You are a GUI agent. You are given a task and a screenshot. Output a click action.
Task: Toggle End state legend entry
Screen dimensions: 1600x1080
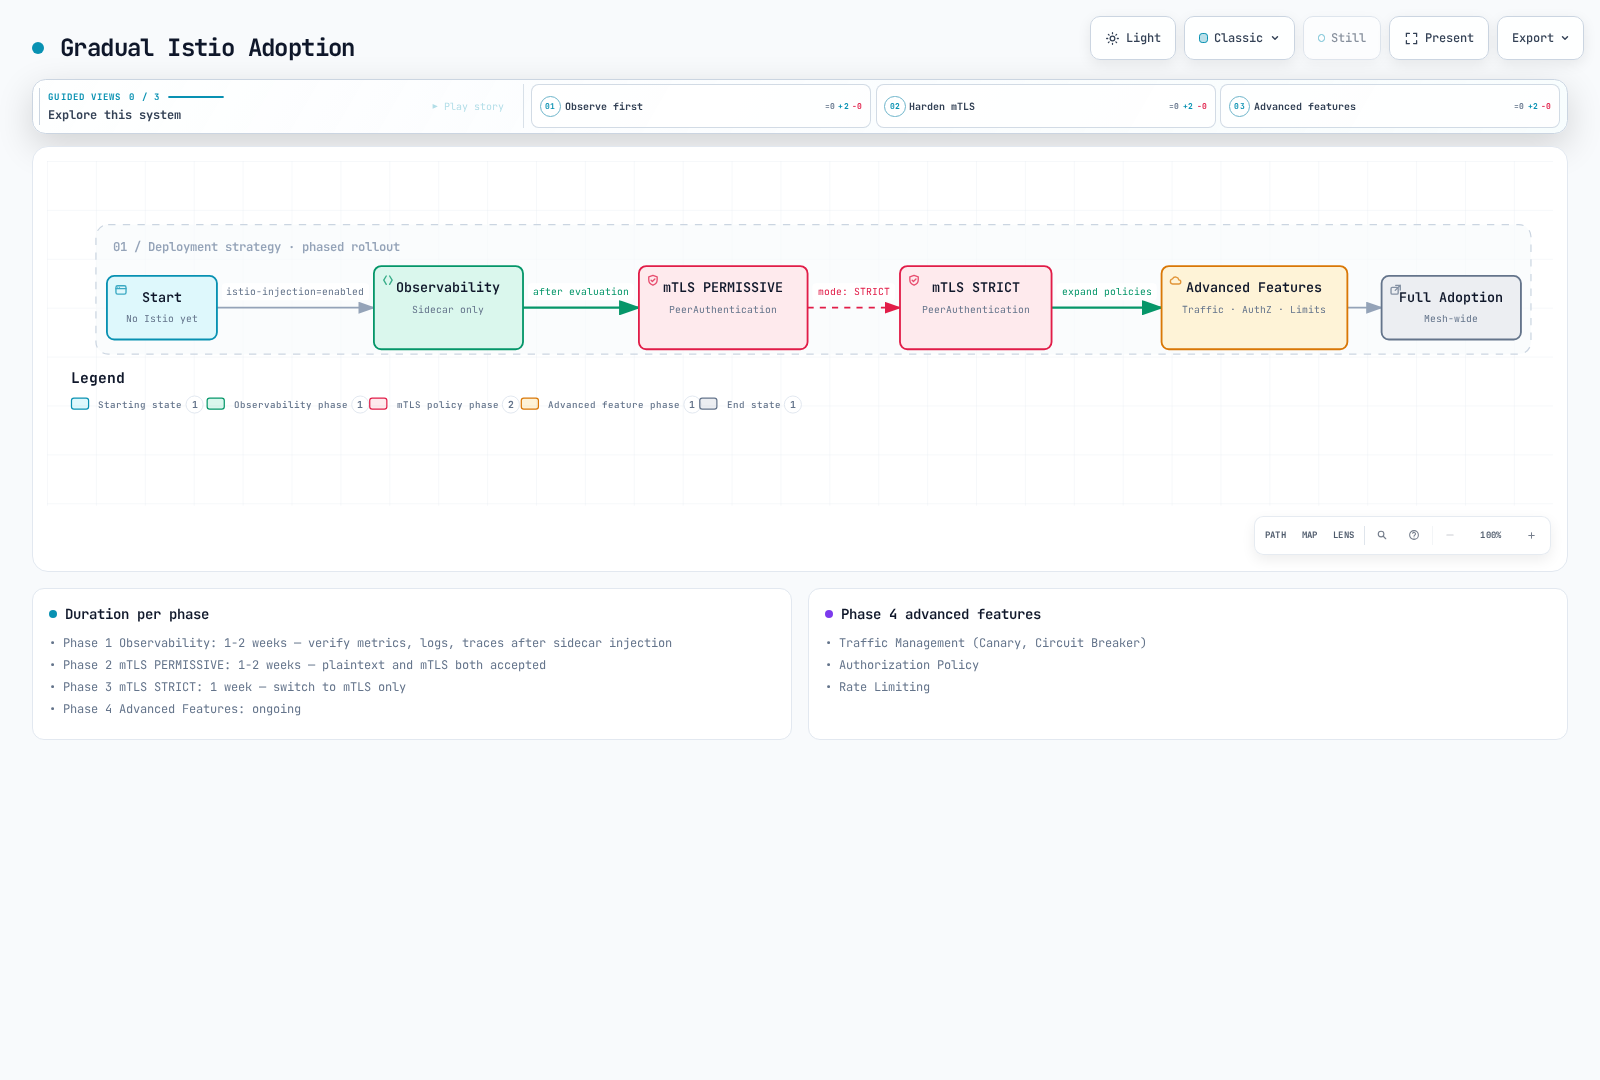pyautogui.click(x=750, y=404)
